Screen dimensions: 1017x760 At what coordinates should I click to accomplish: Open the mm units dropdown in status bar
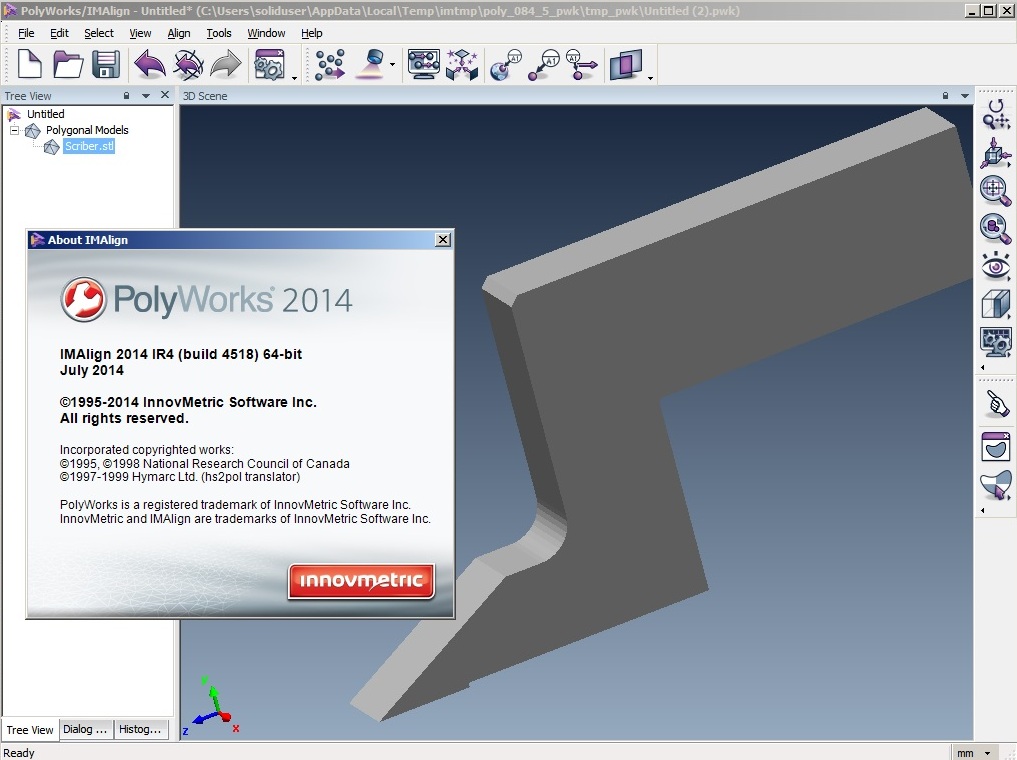tap(988, 753)
